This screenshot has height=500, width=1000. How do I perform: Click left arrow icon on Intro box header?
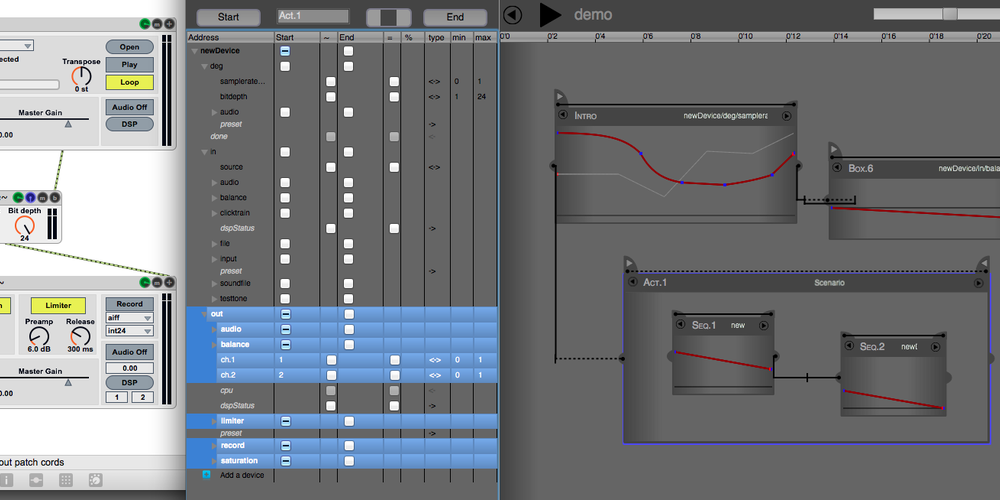click(562, 115)
